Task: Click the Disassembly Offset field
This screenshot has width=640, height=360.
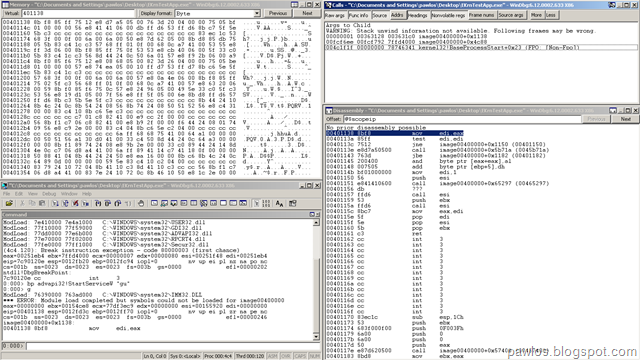Action: click(462, 119)
